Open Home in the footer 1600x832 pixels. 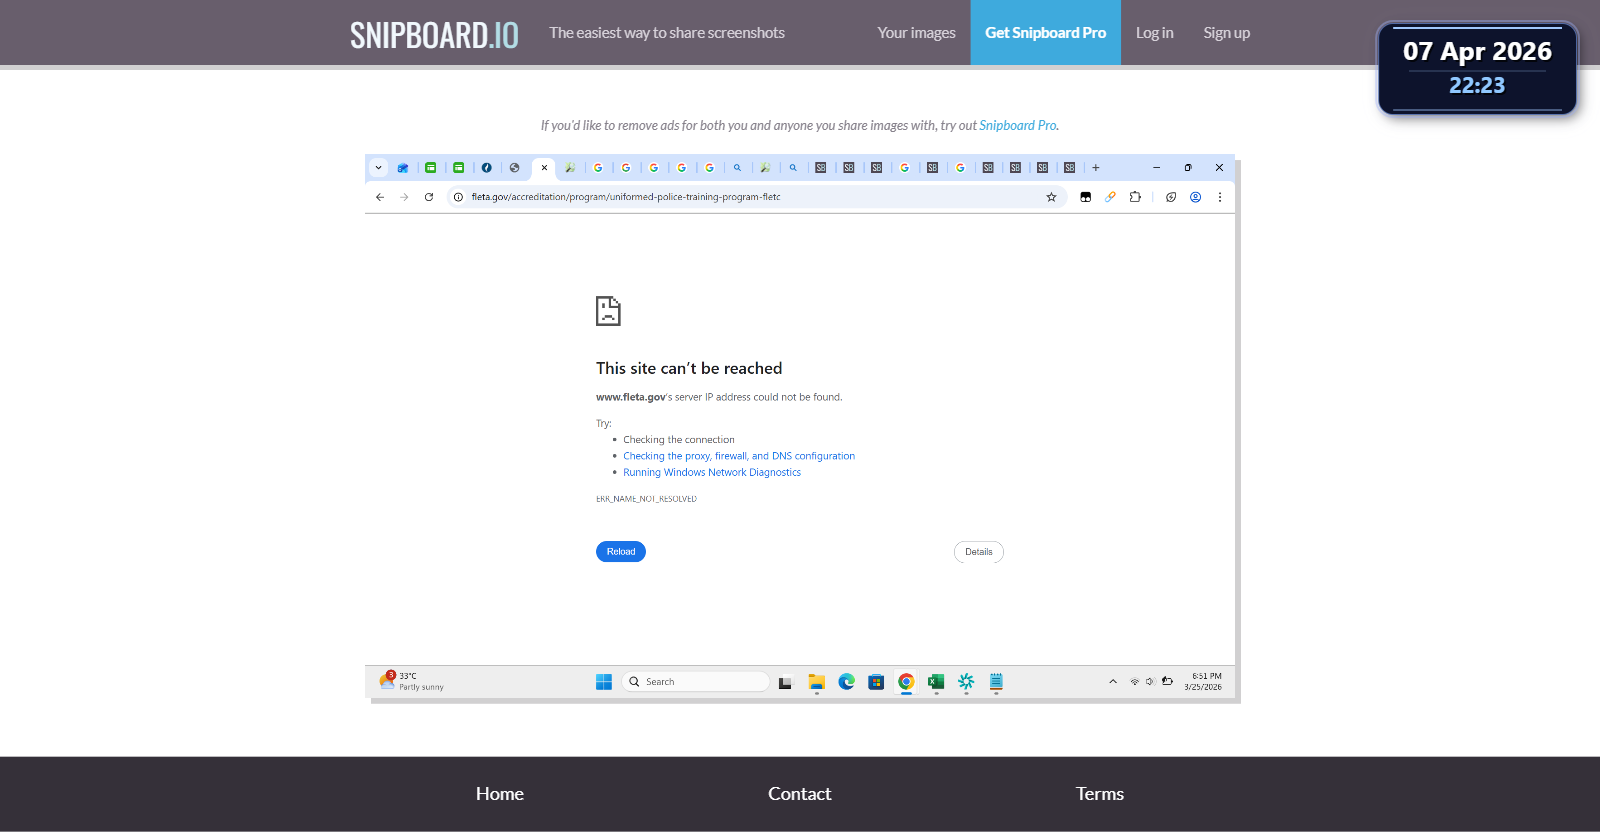coord(500,794)
